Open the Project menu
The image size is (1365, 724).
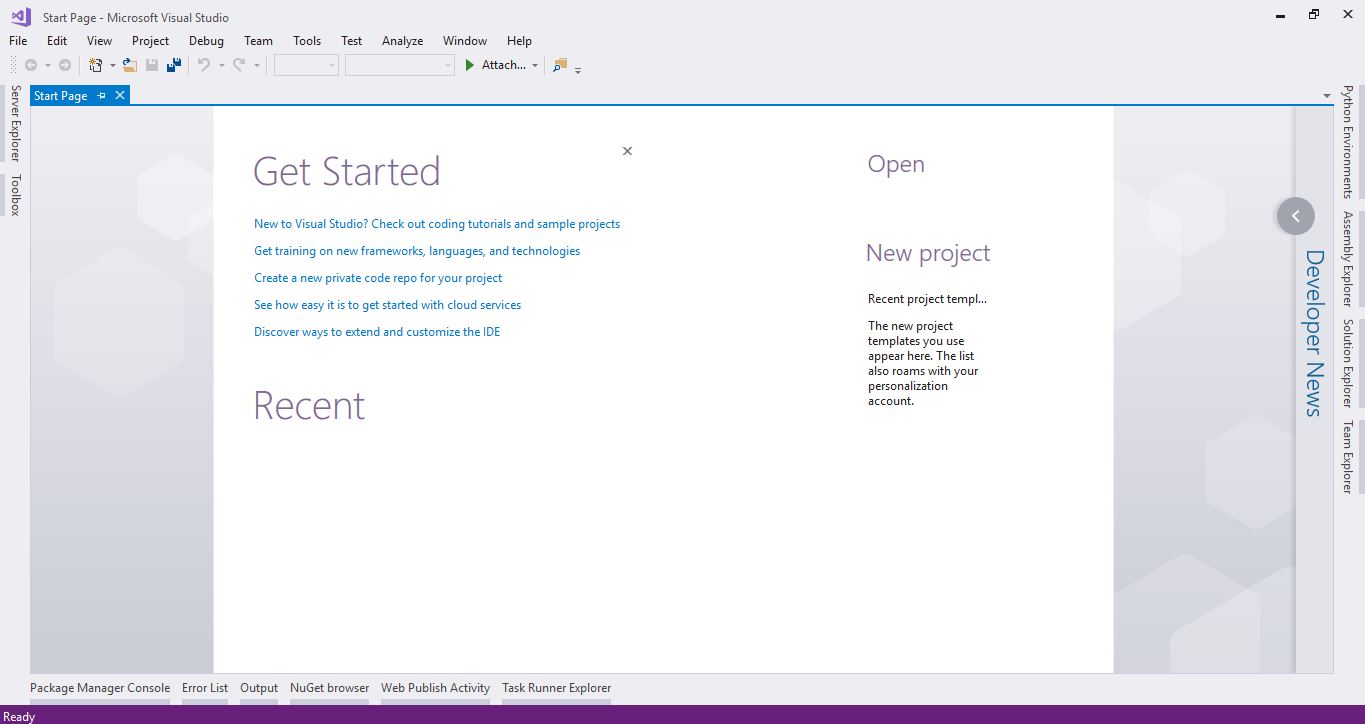150,41
